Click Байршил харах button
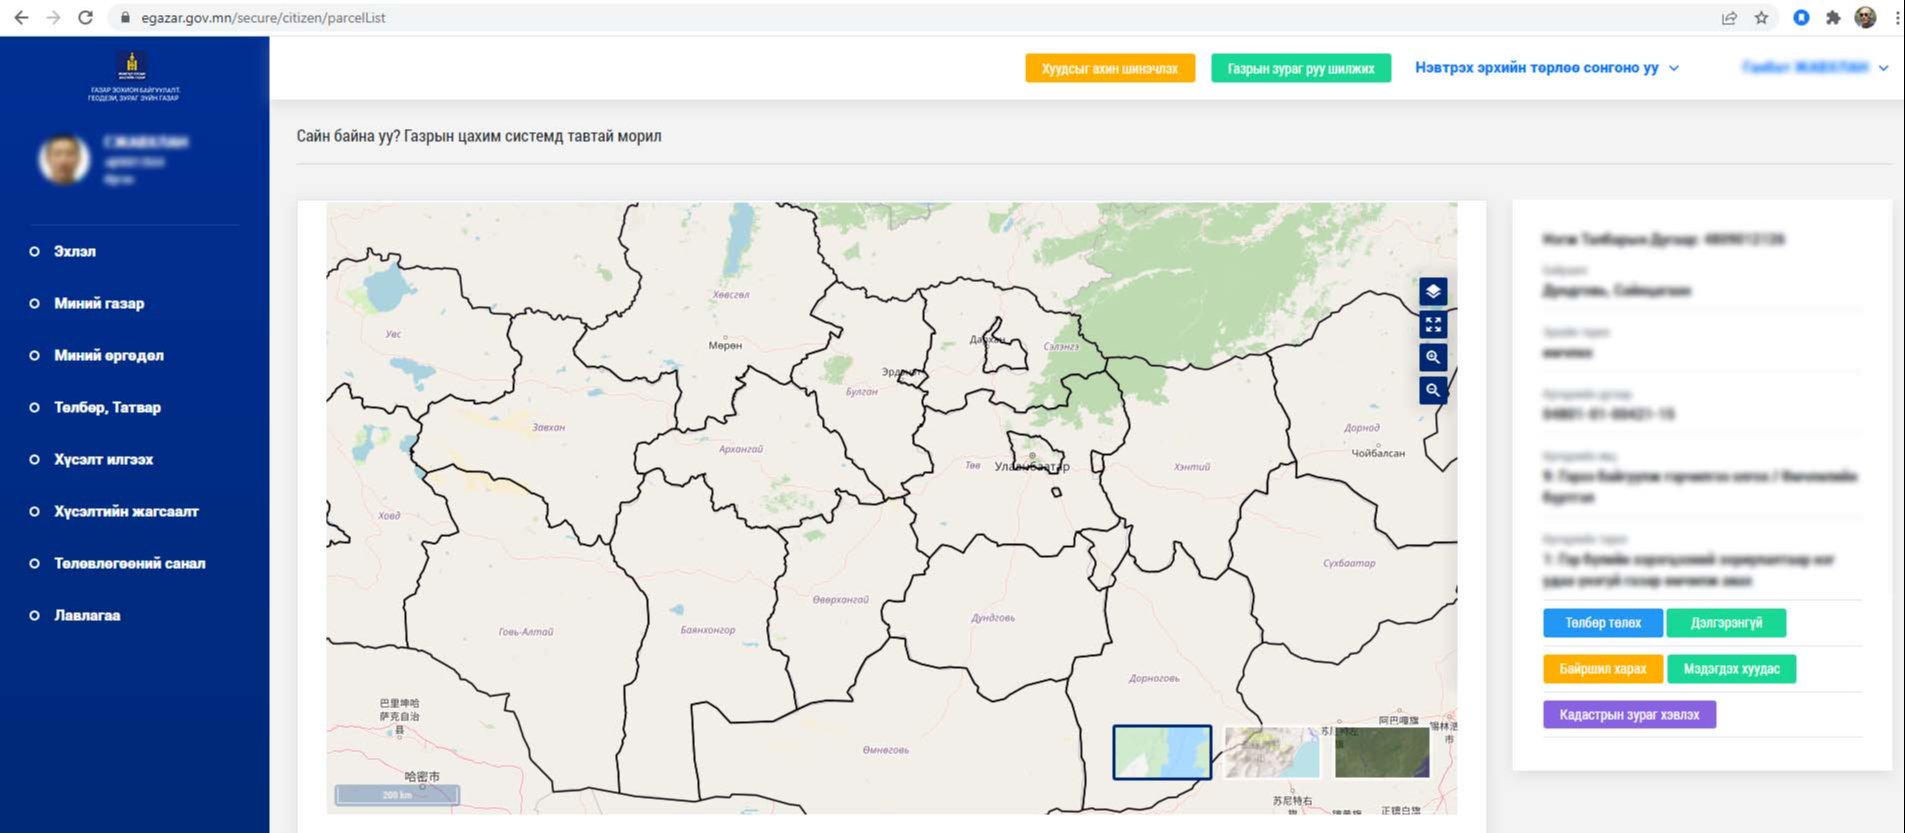This screenshot has width=1905, height=833. [x=1603, y=669]
